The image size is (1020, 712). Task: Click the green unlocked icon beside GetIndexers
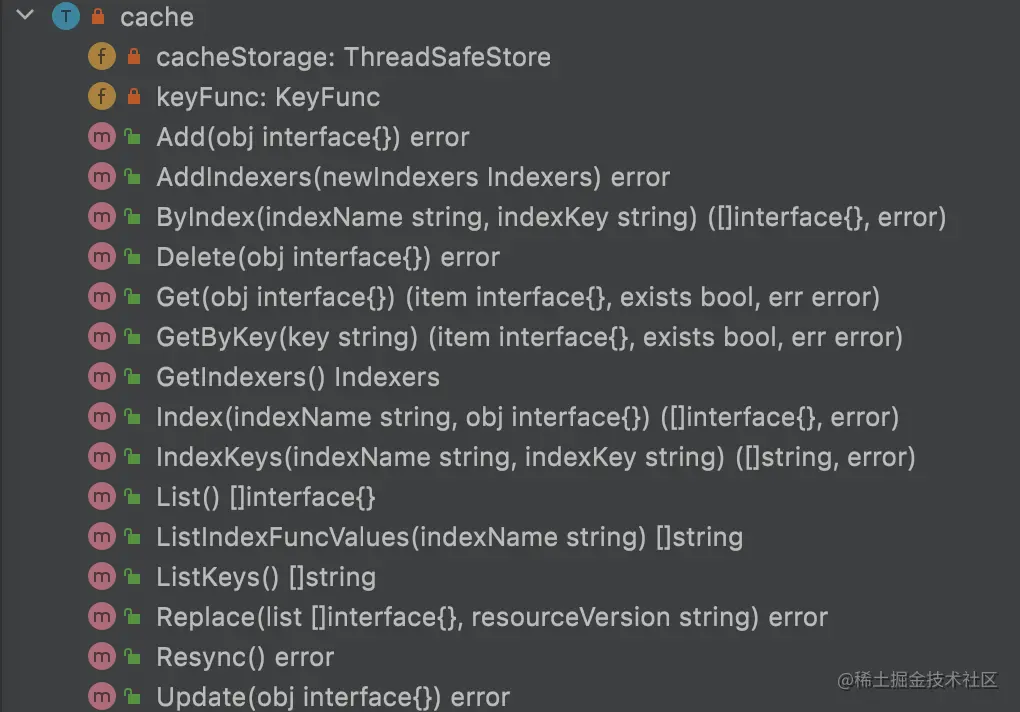133,377
